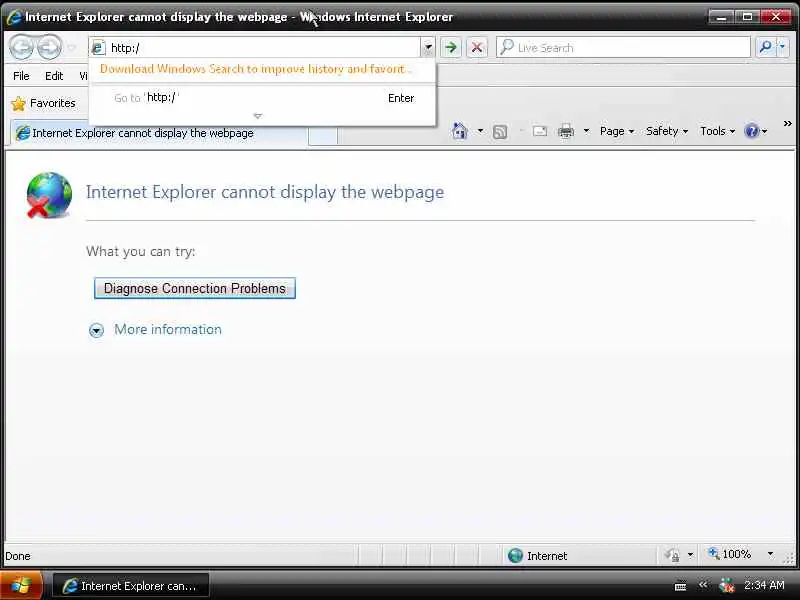Click the error heading cannot display the webpage

265,192
